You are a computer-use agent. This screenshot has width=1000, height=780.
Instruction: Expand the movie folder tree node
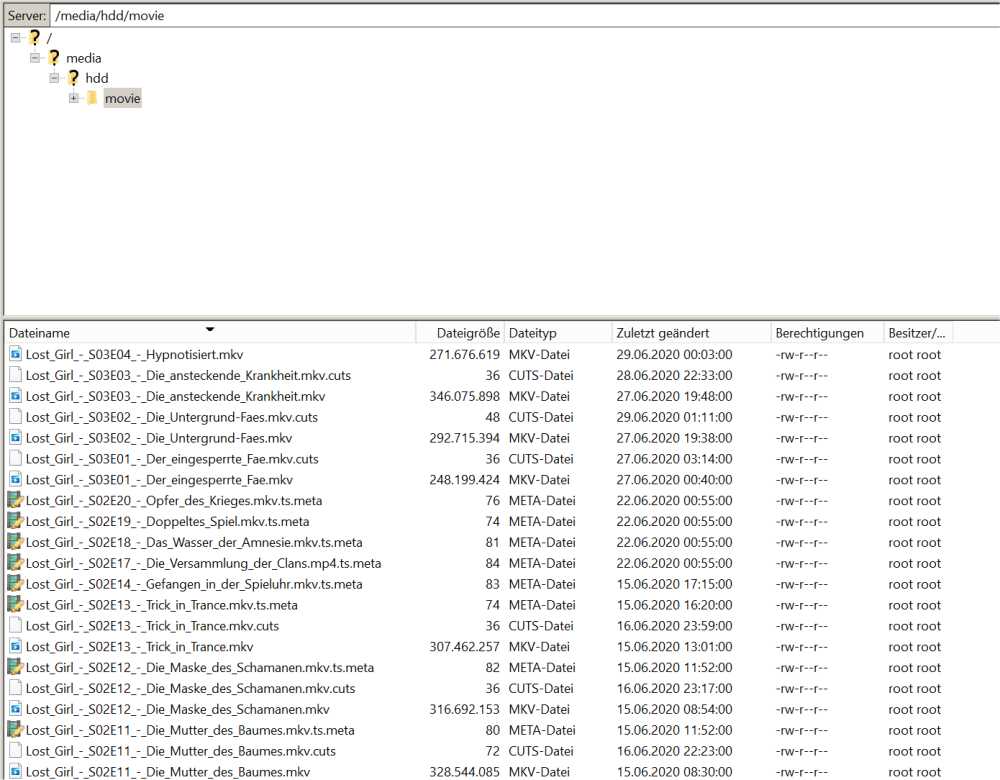click(74, 98)
